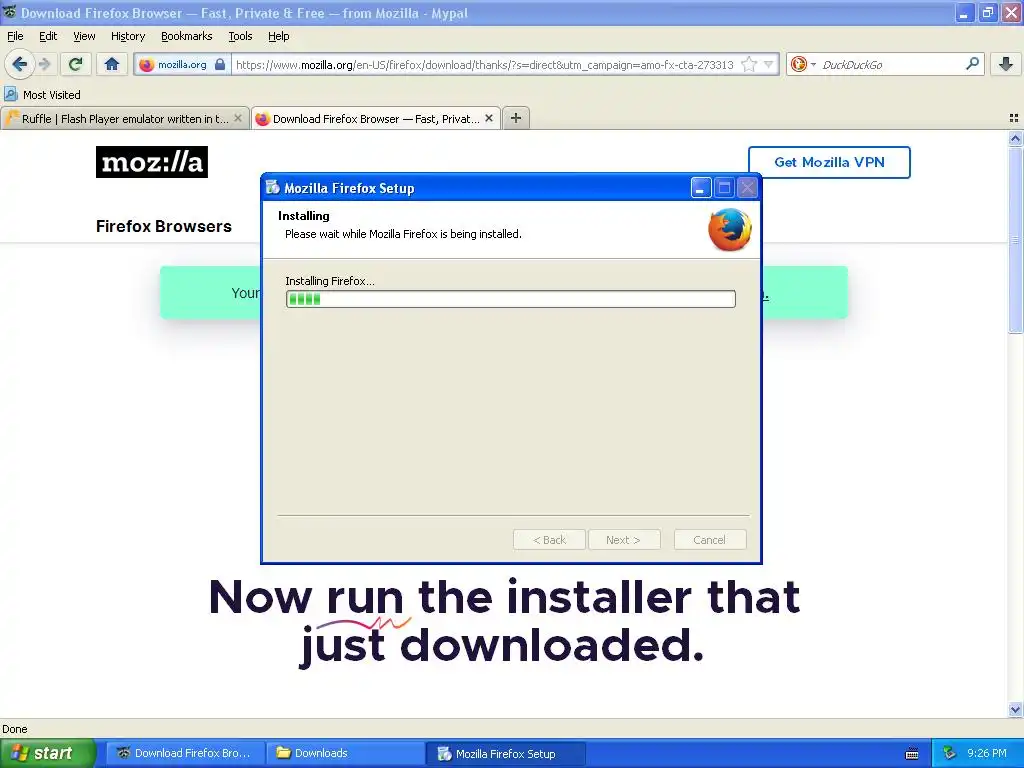The width and height of the screenshot is (1024, 768).
Task: Click the network tray icon near clock
Action: pos(949,754)
